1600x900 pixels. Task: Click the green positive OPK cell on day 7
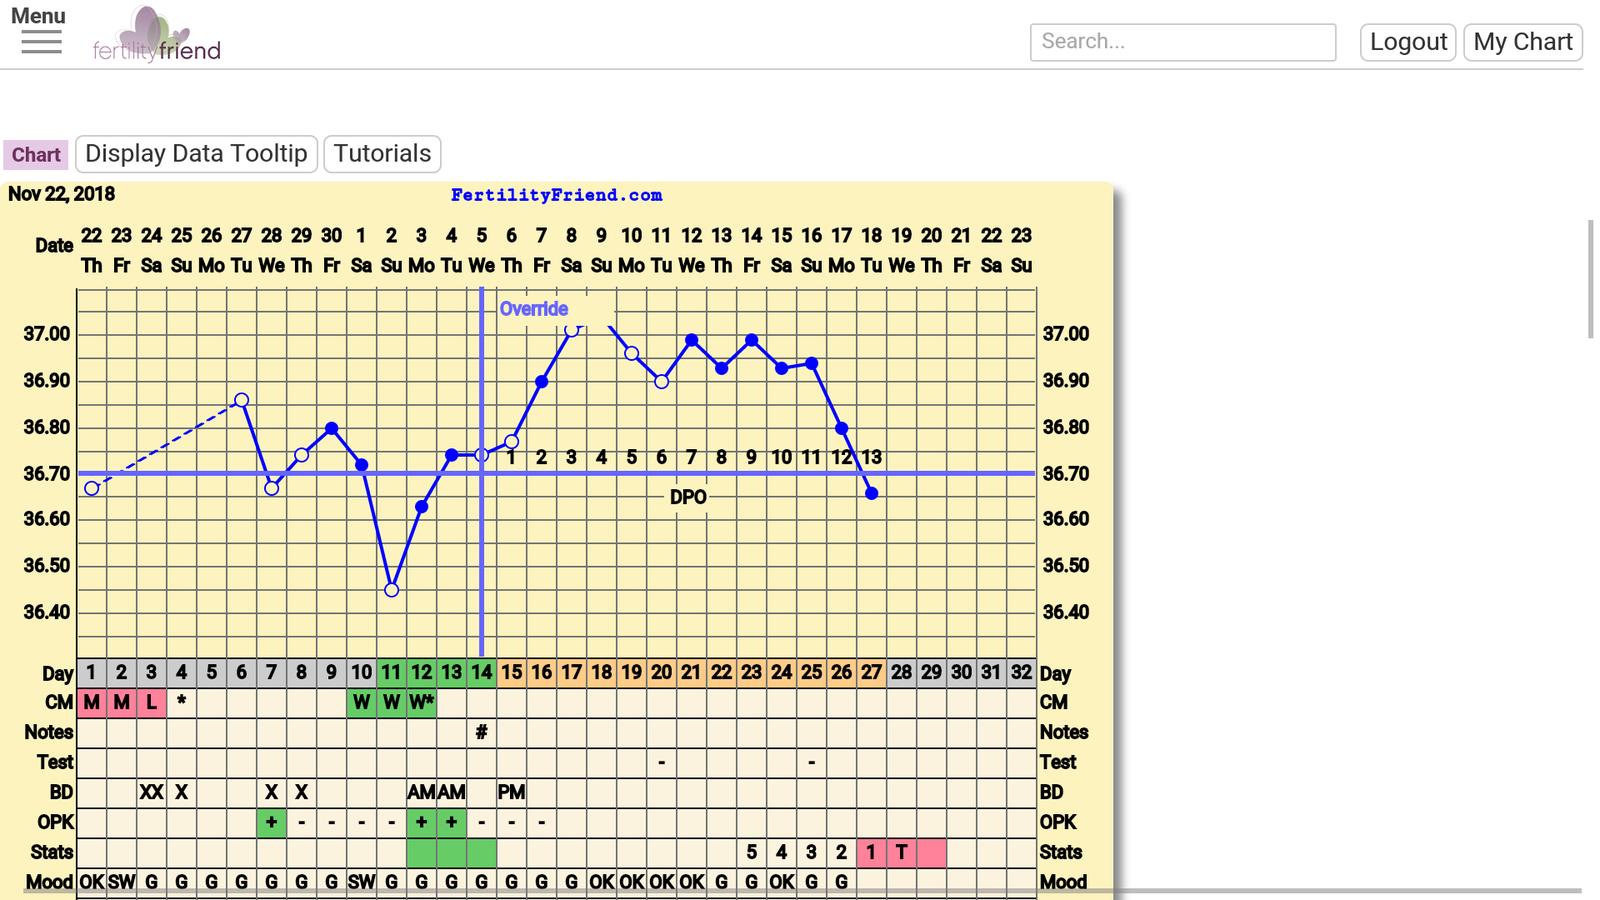coord(271,822)
